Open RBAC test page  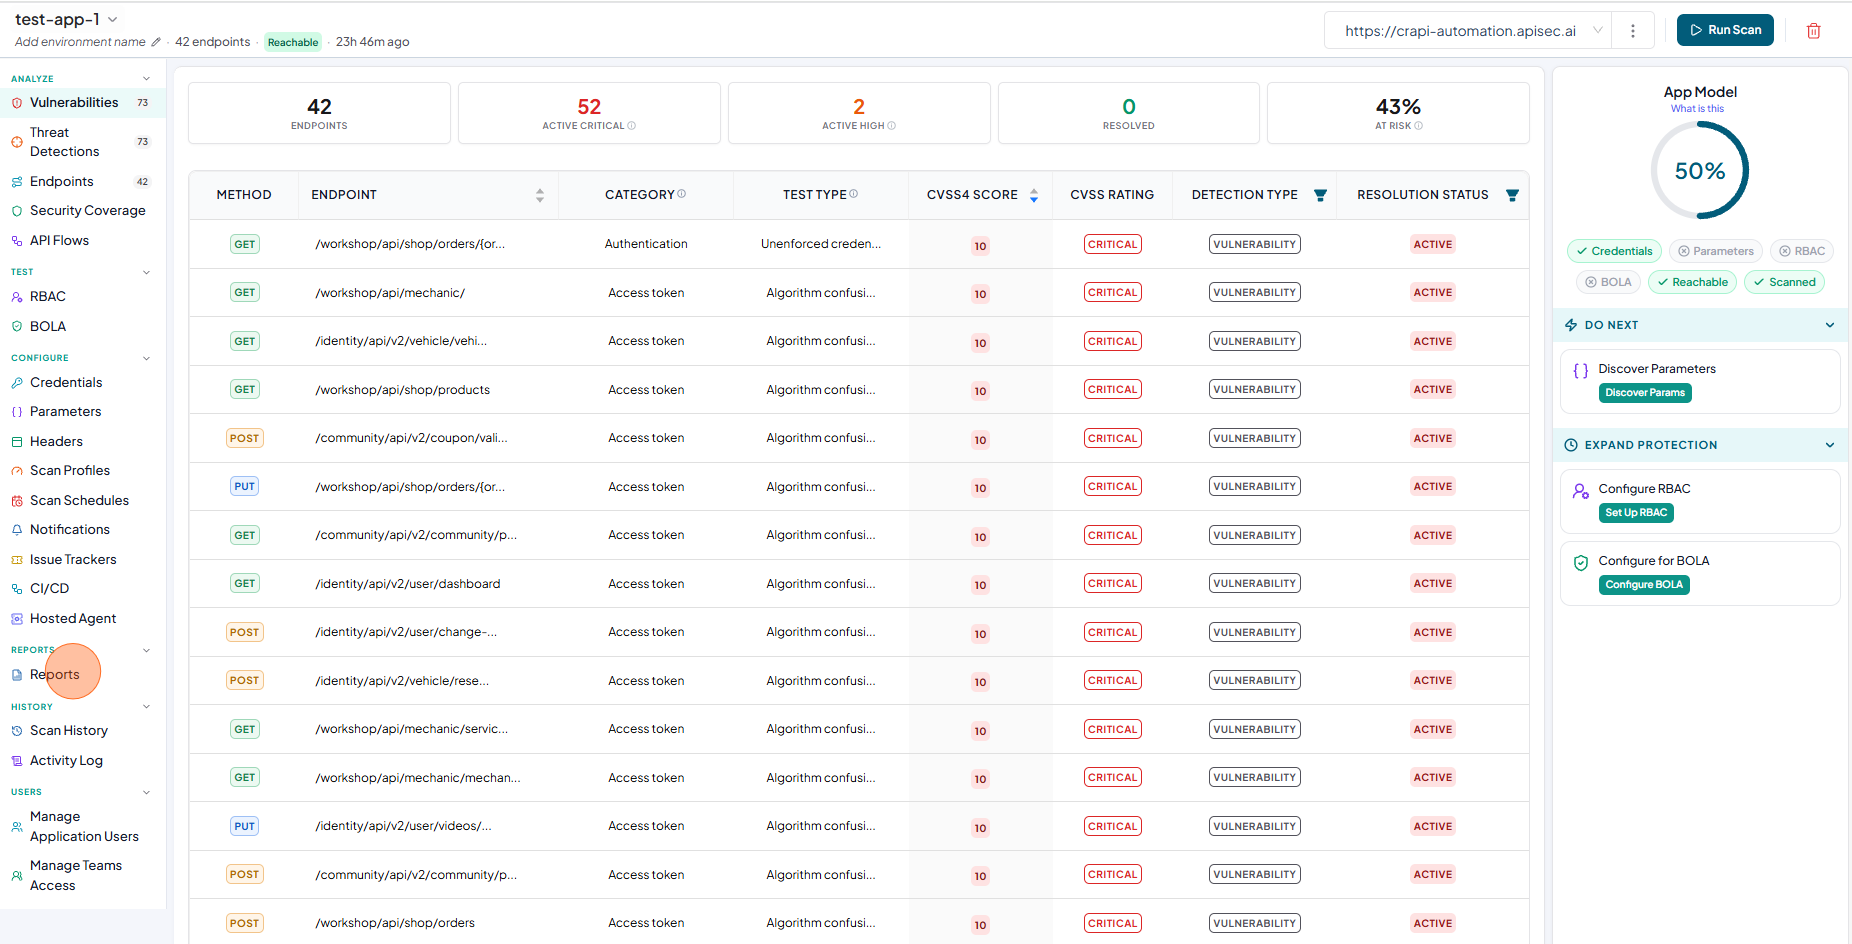(x=82, y=296)
